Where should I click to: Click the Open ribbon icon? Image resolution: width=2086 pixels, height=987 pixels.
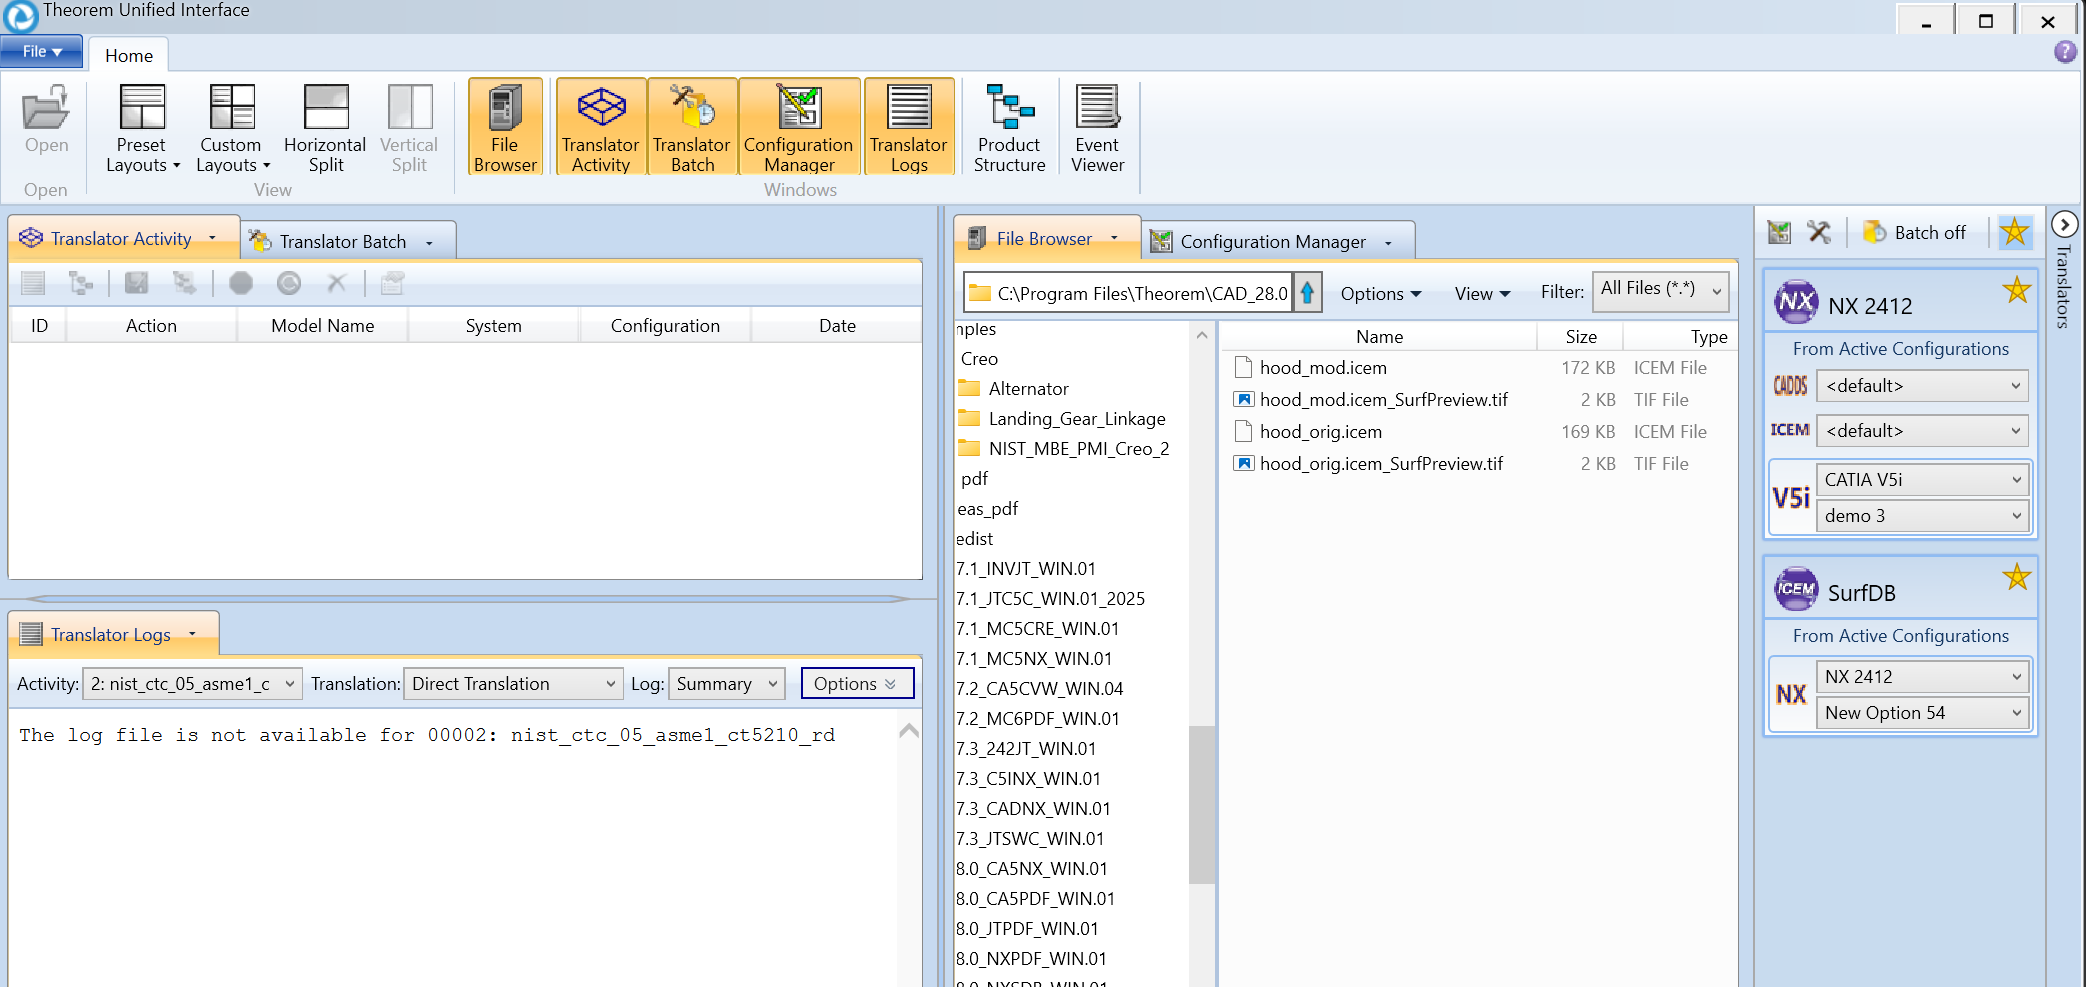[46, 120]
